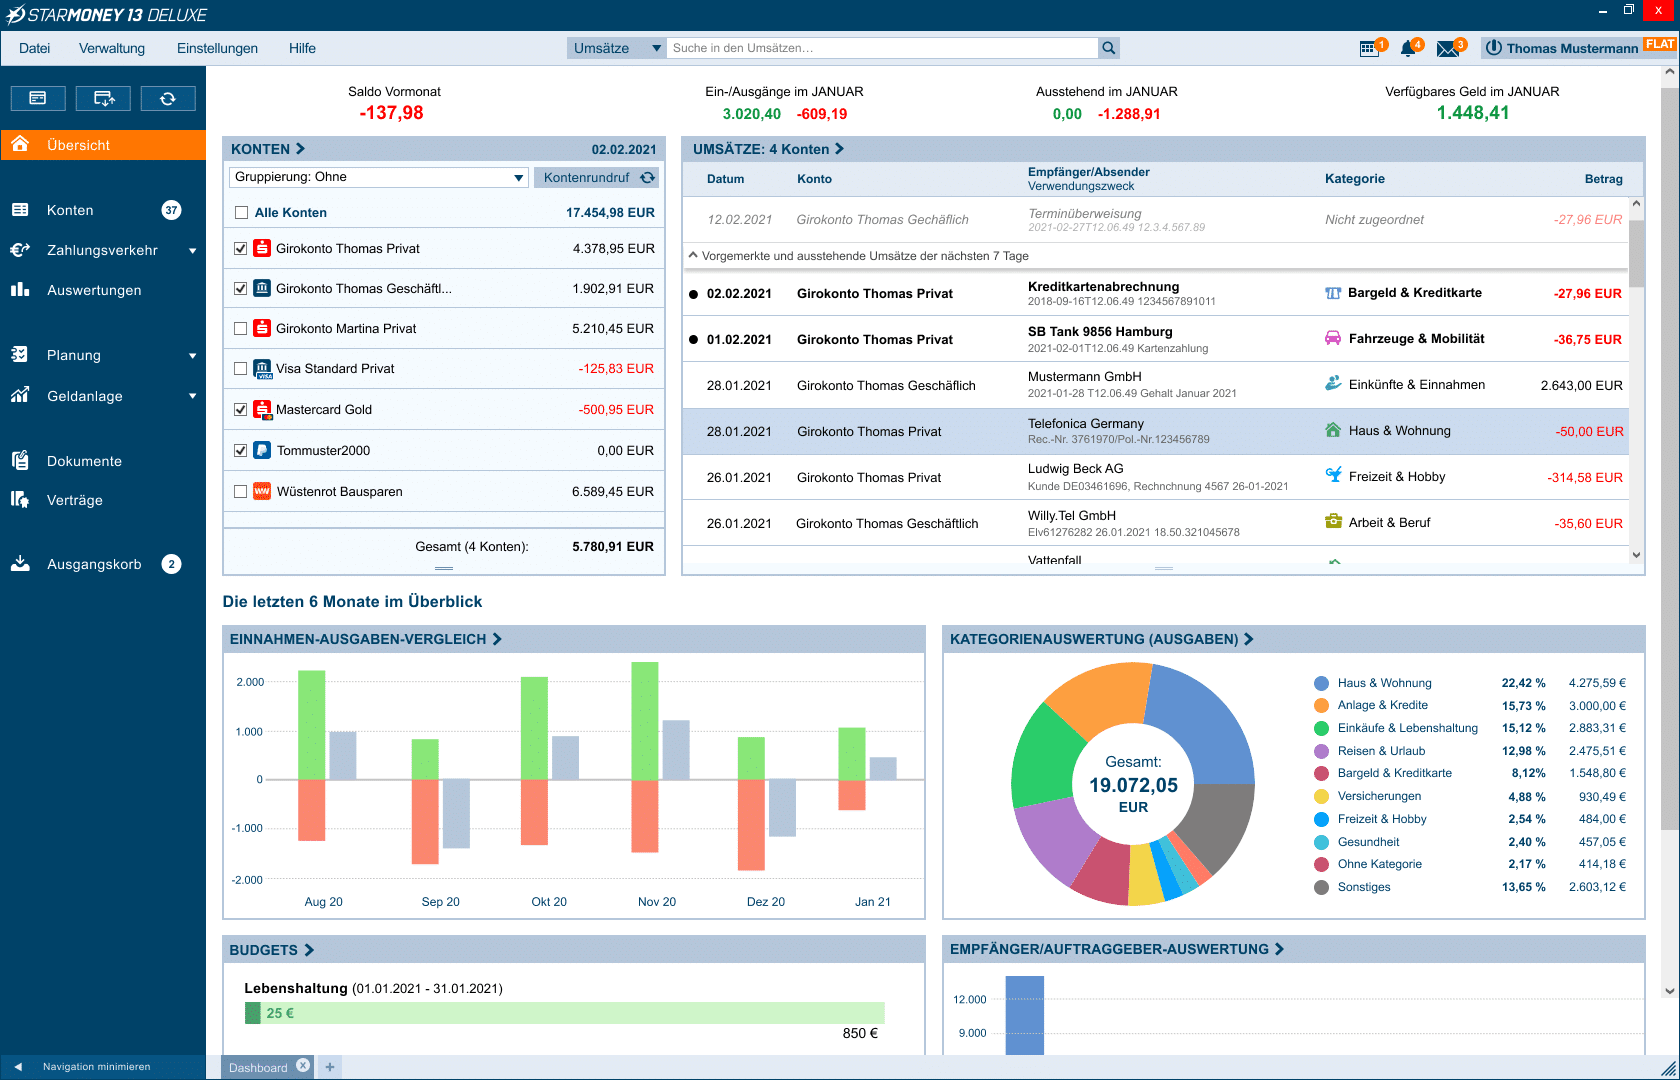Close the Dashboard tab
Image resolution: width=1680 pixels, height=1080 pixels.
click(x=303, y=1066)
